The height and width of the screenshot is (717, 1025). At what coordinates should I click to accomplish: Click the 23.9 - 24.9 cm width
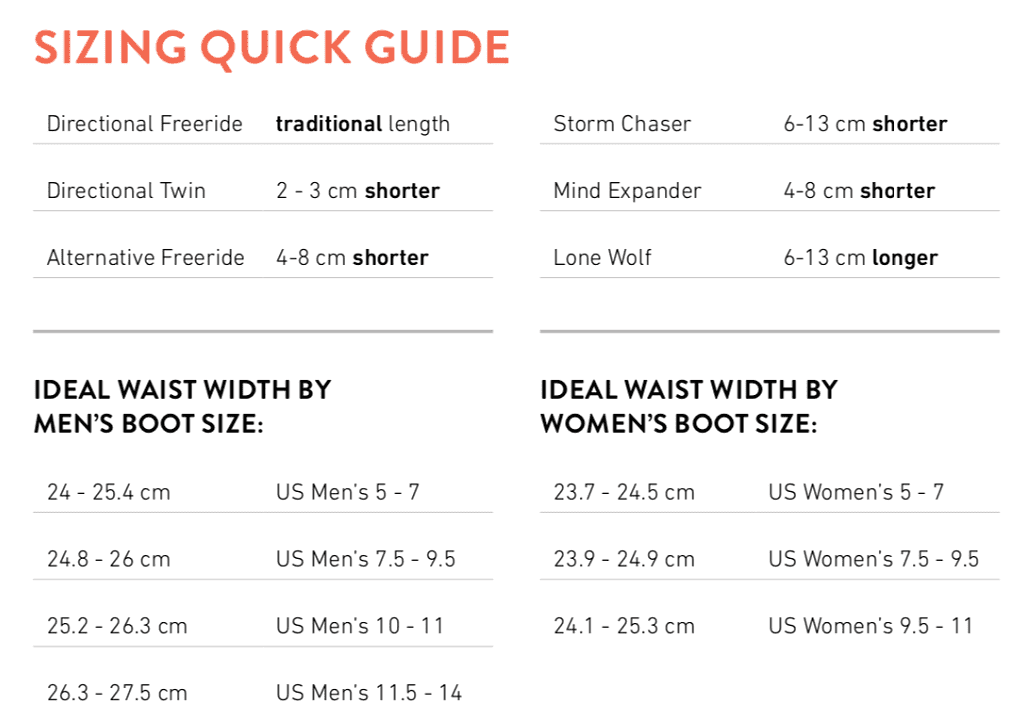tap(624, 559)
